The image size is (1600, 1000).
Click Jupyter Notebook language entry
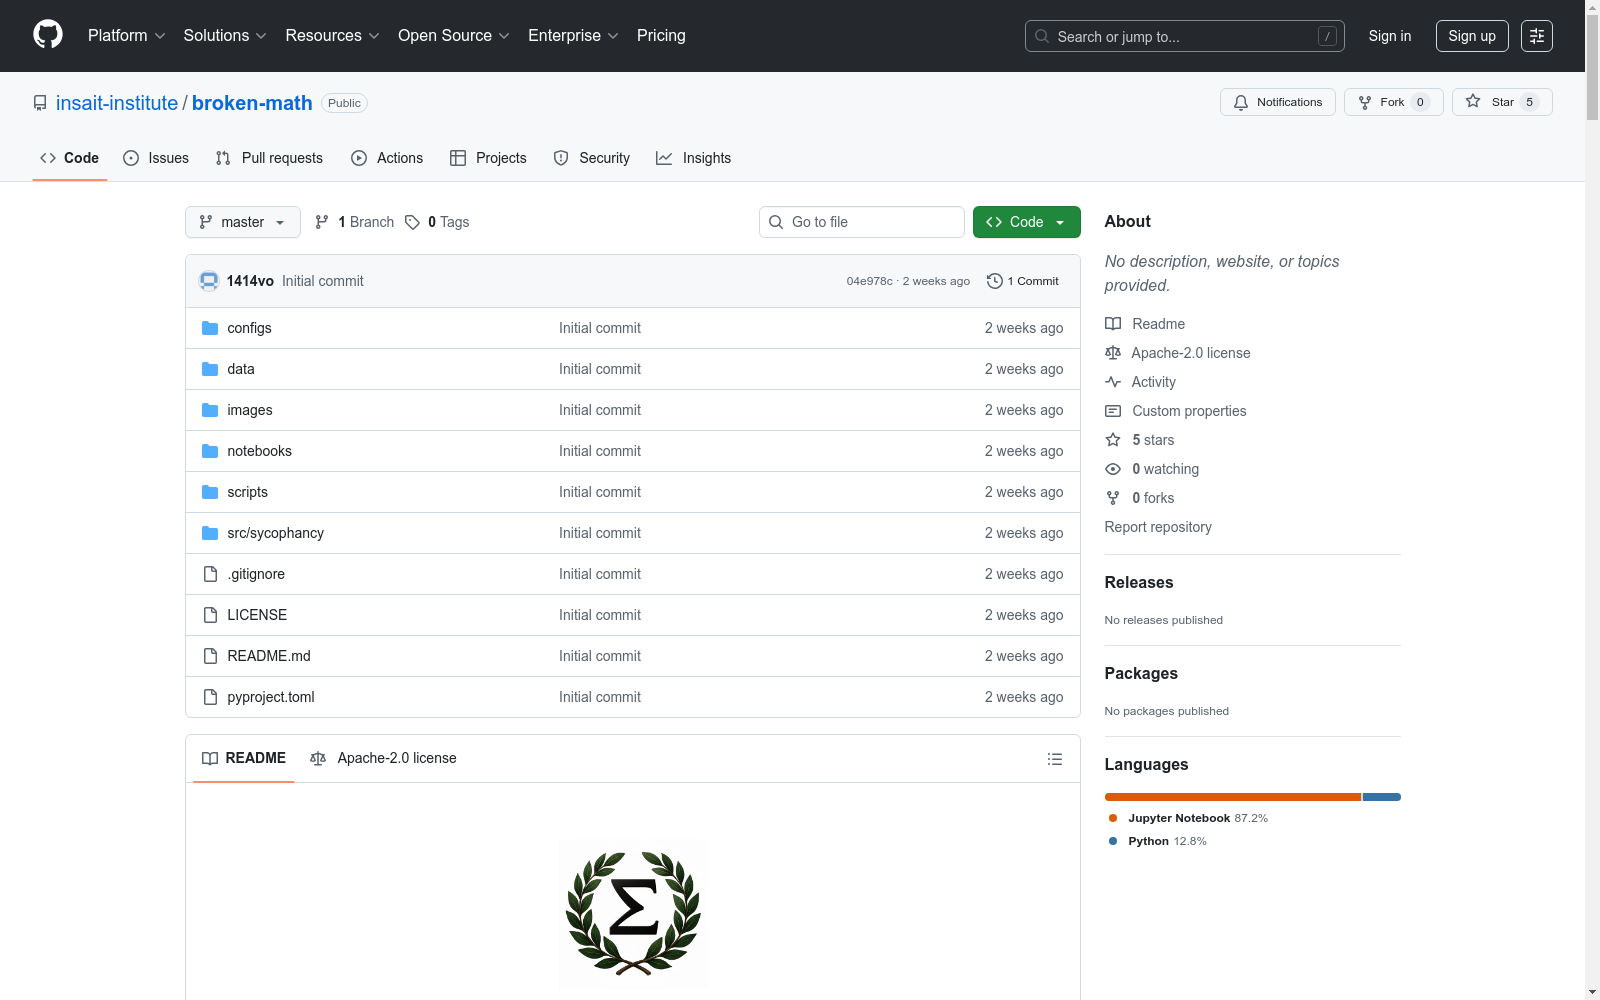pyautogui.click(x=1188, y=818)
